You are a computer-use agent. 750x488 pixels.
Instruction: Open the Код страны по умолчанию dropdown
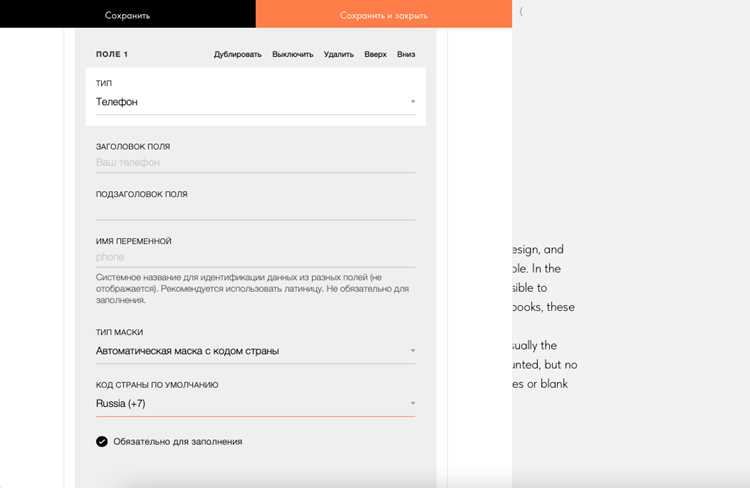point(255,404)
